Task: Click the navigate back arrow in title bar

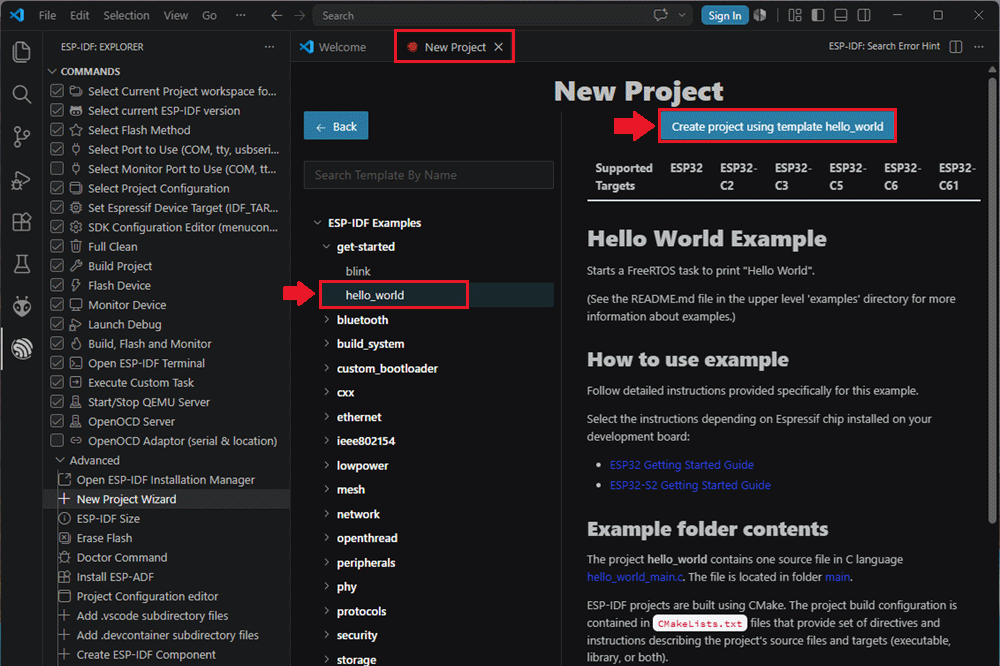Action: (x=276, y=15)
